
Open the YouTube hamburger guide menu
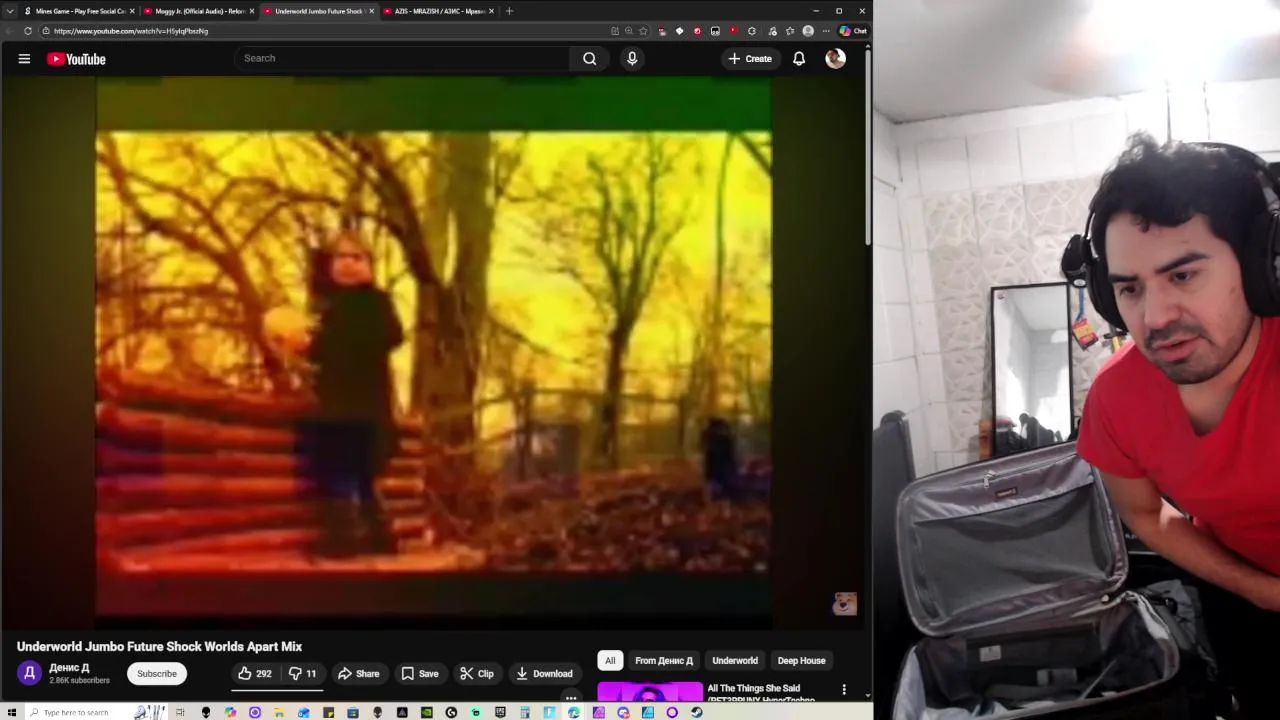click(x=24, y=59)
